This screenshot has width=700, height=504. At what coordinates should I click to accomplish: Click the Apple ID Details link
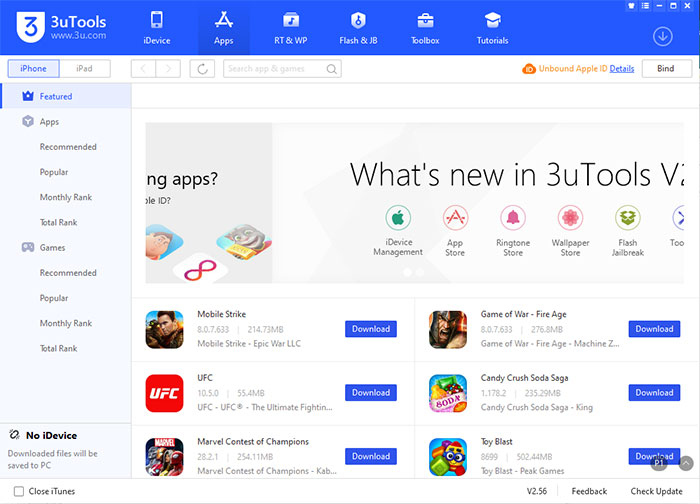coord(622,69)
